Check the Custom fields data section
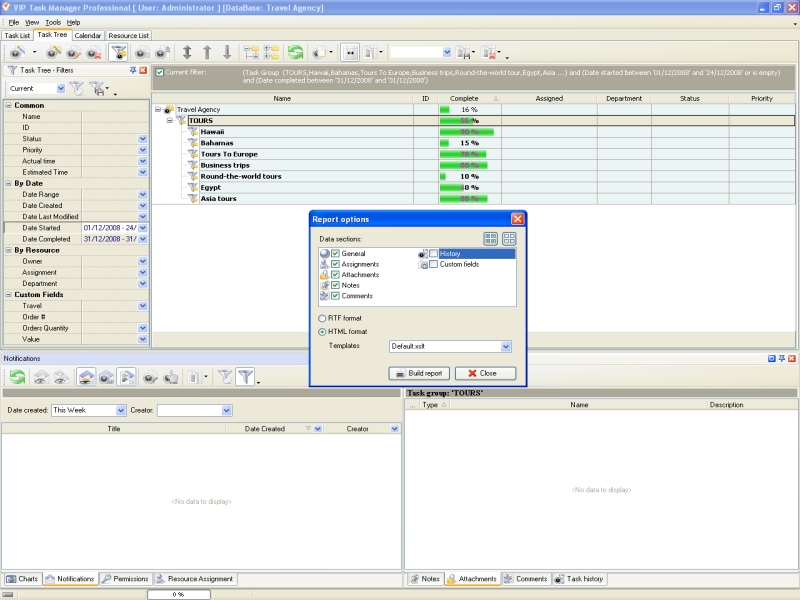Image resolution: width=800 pixels, height=600 pixels. 433,264
